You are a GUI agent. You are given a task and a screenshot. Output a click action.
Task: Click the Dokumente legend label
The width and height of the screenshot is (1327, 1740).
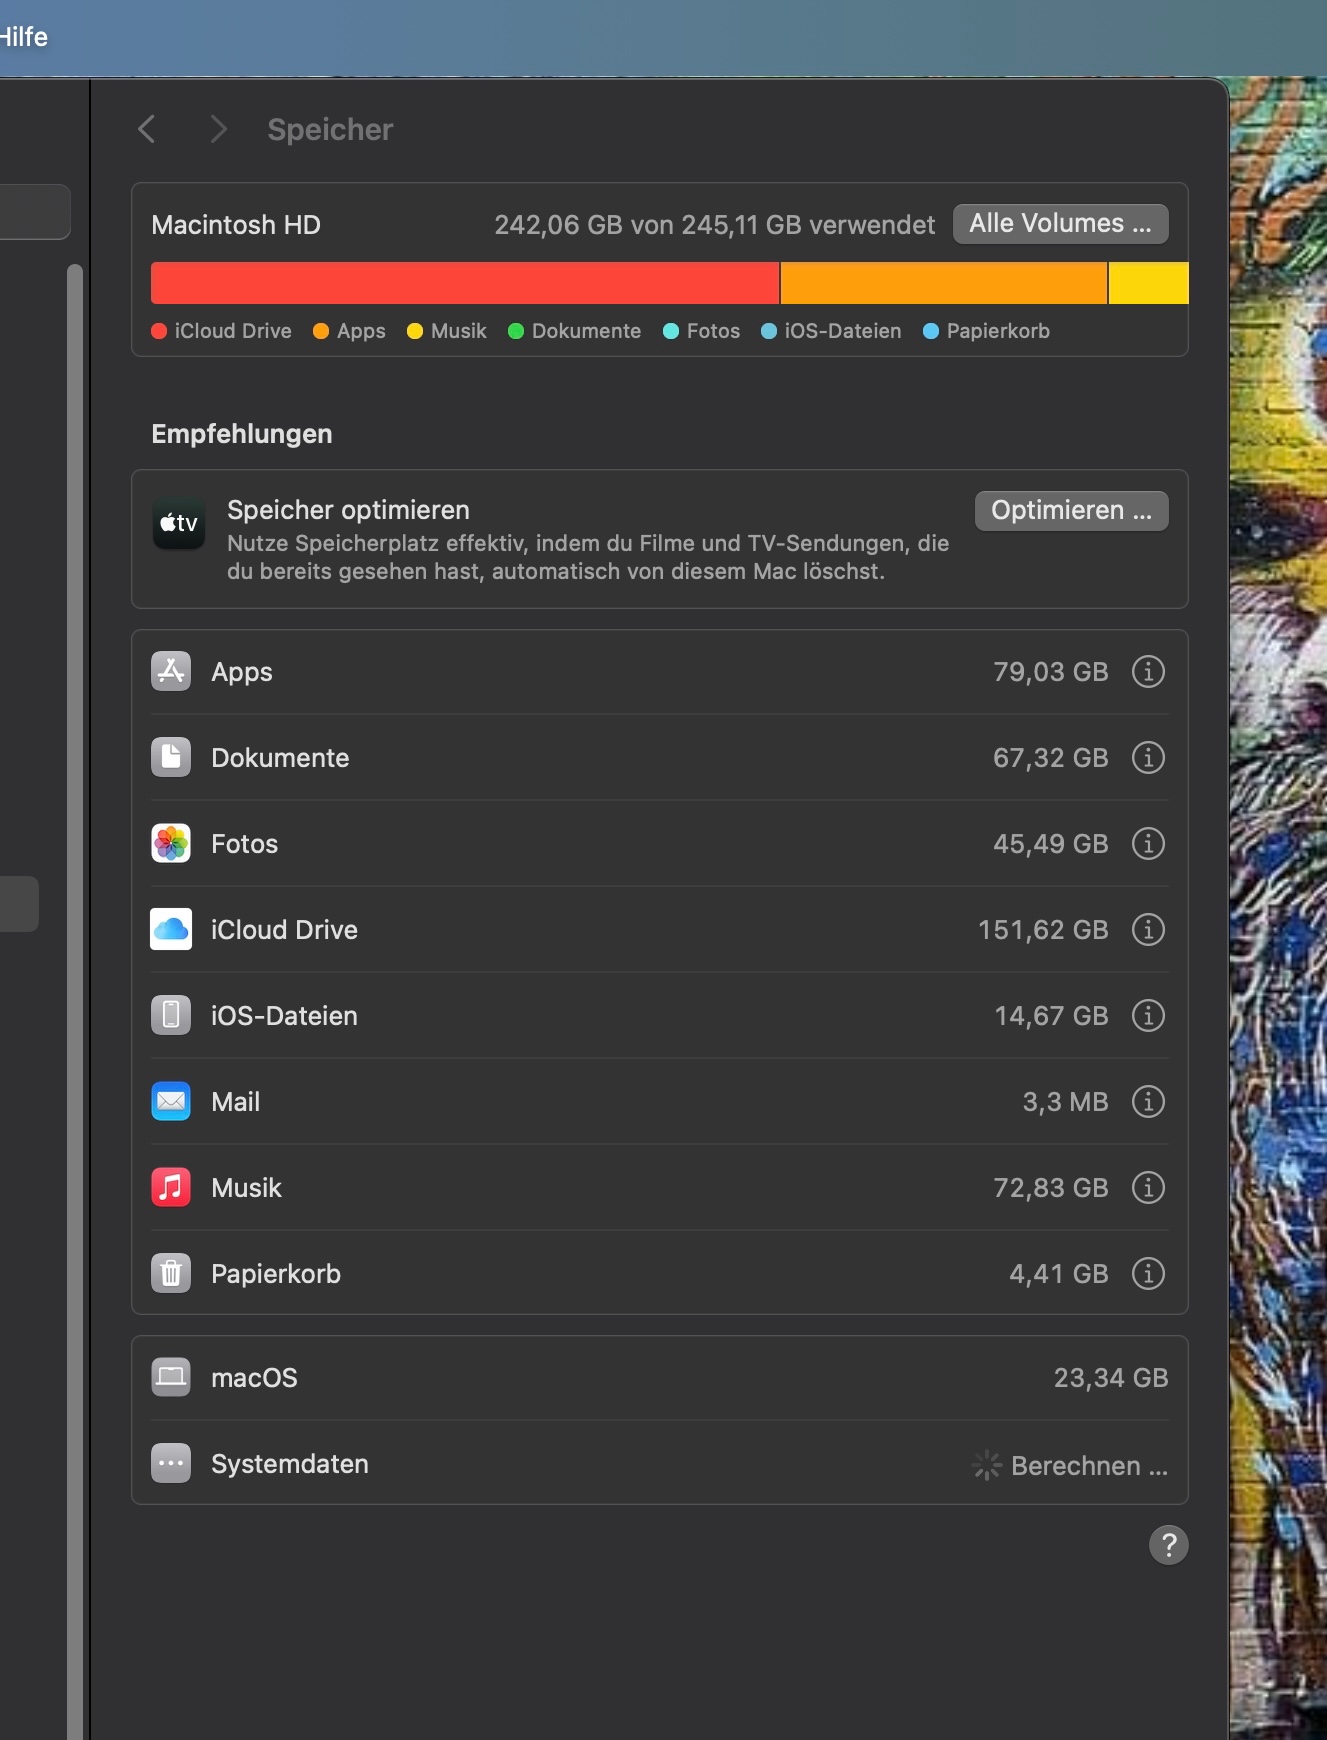[586, 331]
